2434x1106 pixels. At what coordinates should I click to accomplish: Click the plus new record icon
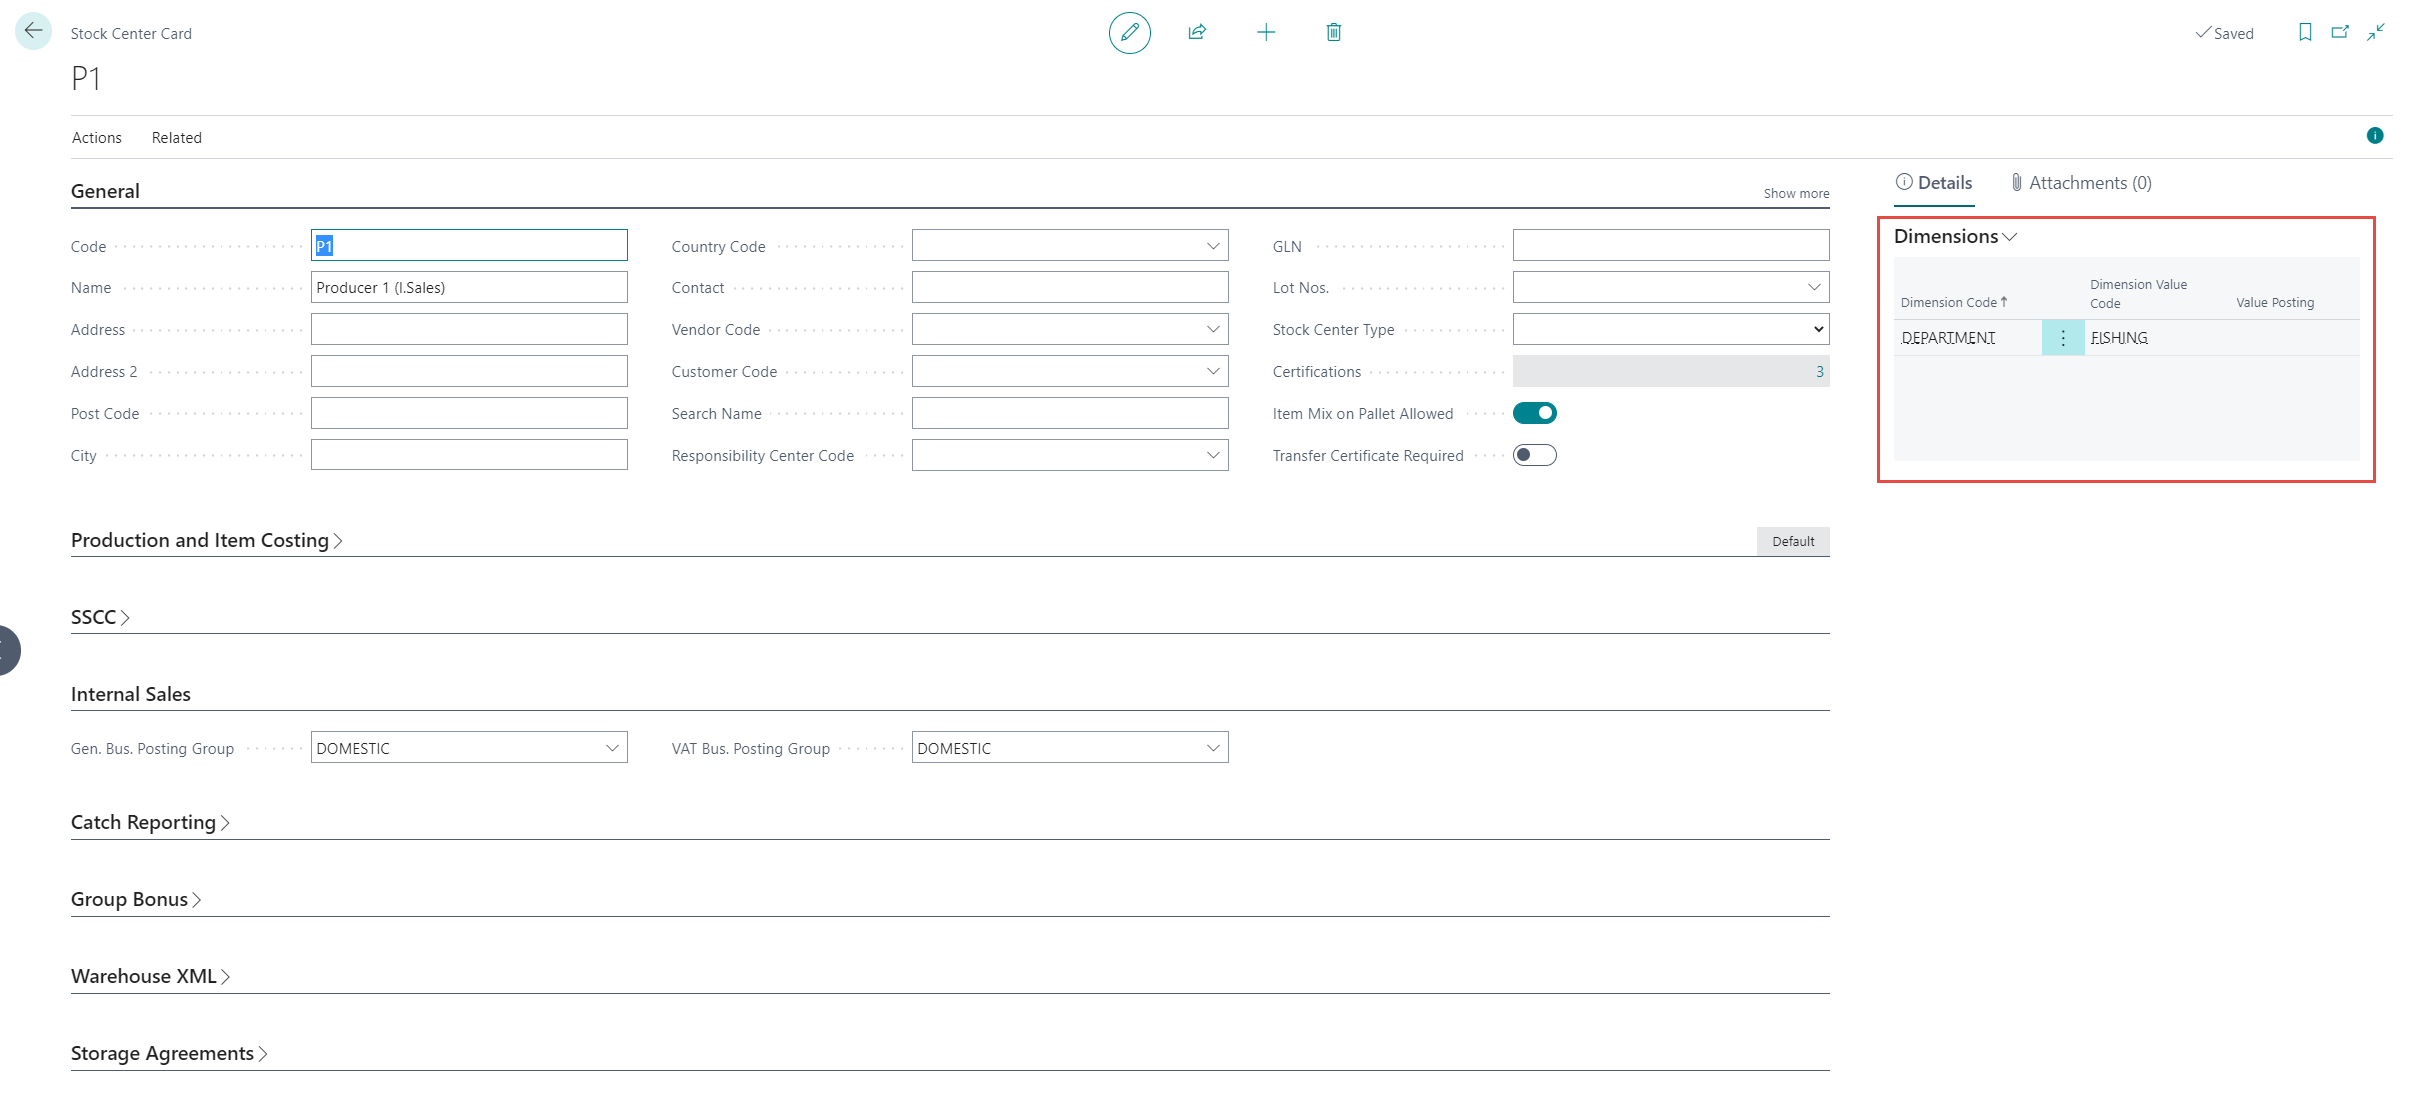pyautogui.click(x=1265, y=32)
